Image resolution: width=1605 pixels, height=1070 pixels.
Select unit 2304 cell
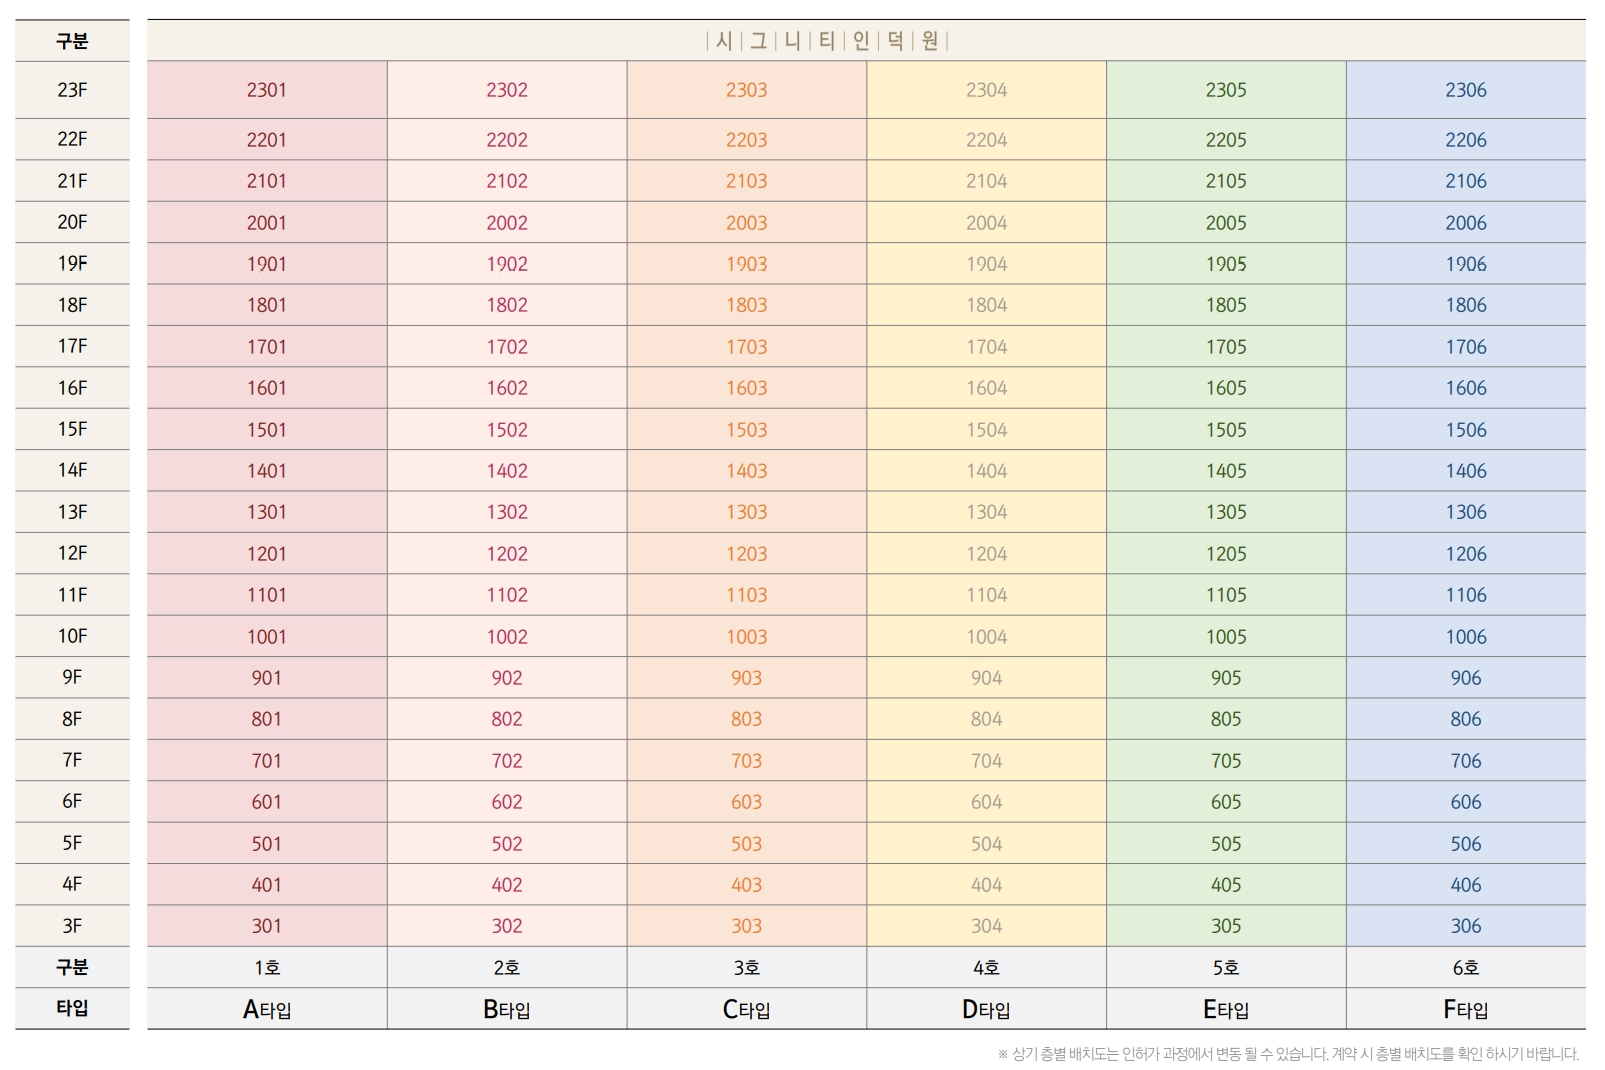coord(987,90)
